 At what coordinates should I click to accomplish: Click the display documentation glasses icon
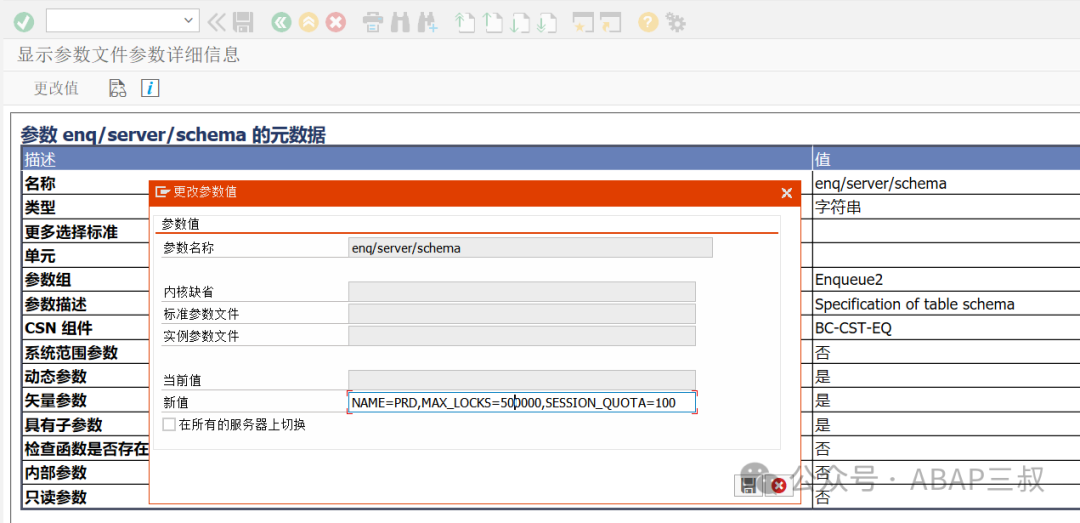118,88
